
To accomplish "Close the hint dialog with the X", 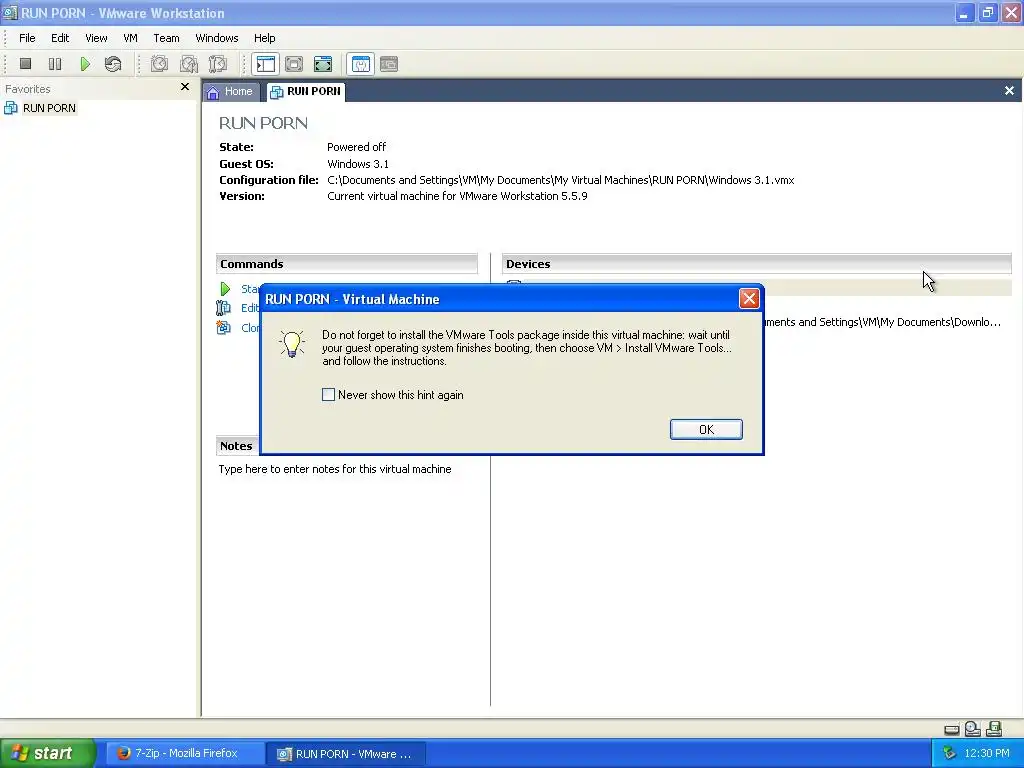I will point(748,298).
